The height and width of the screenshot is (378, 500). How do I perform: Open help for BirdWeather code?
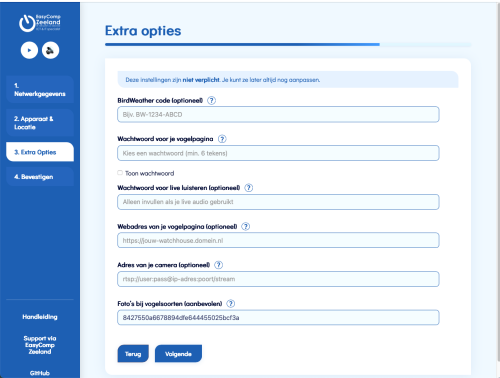coord(211,100)
